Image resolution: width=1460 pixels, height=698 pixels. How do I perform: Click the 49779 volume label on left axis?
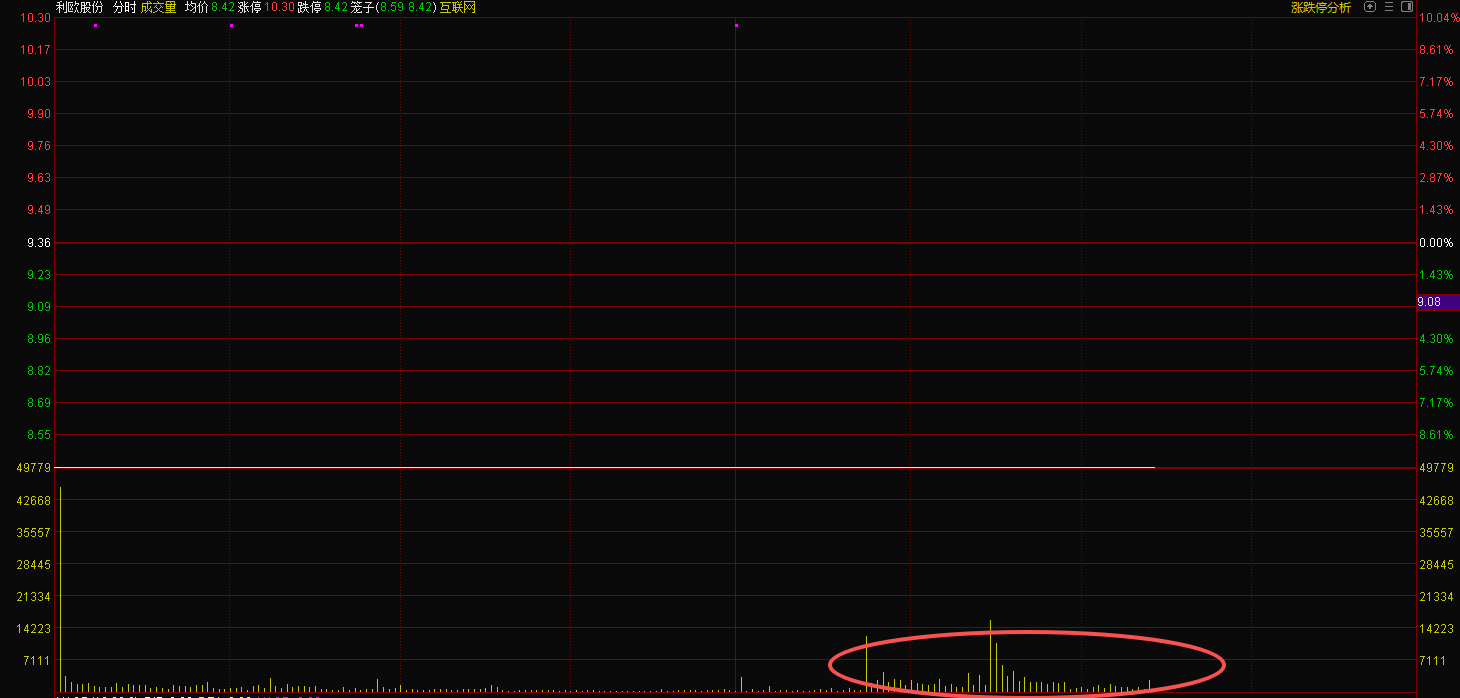point(35,468)
